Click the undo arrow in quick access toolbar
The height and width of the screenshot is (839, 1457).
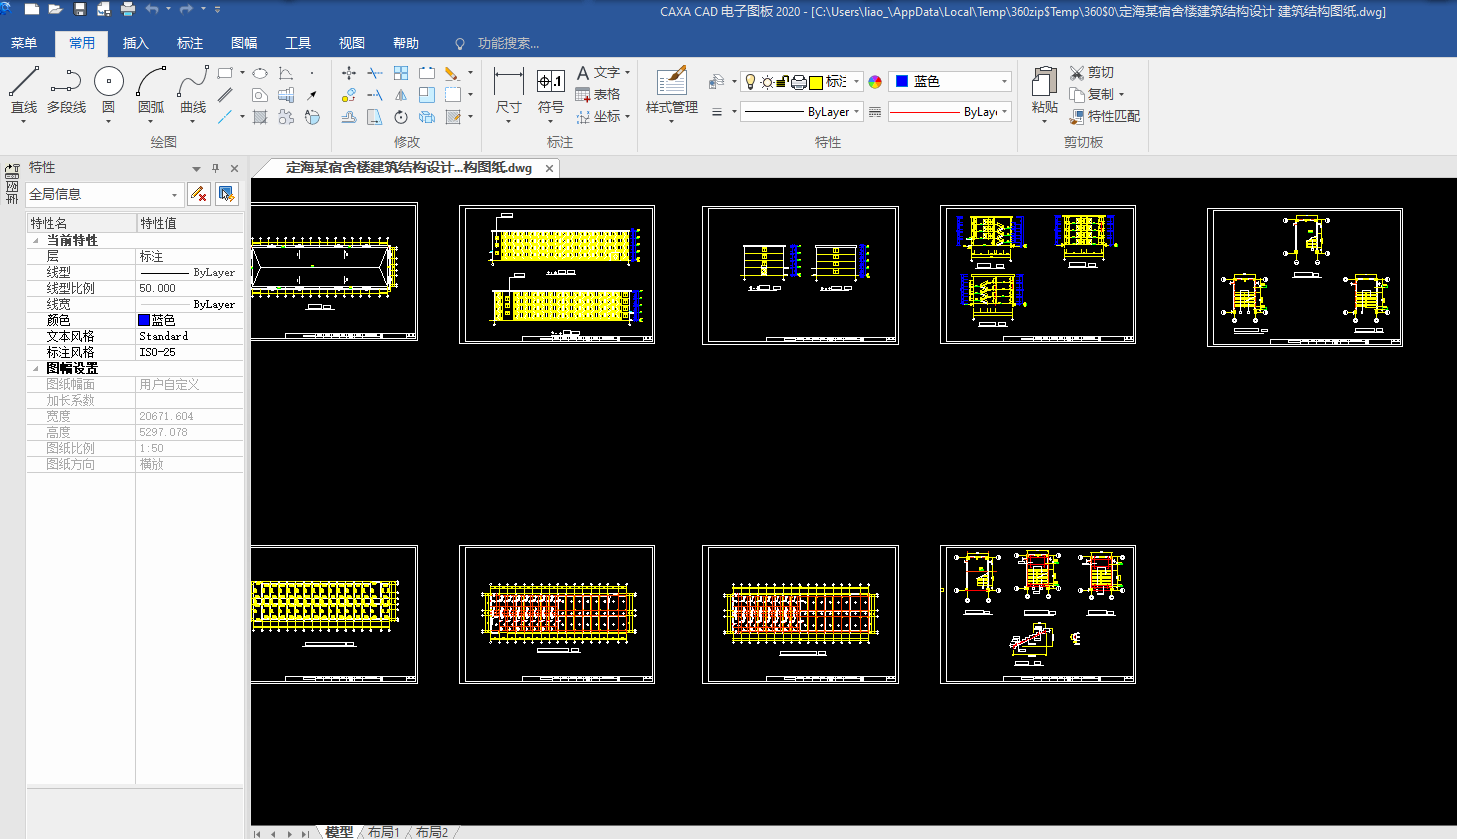coord(152,9)
